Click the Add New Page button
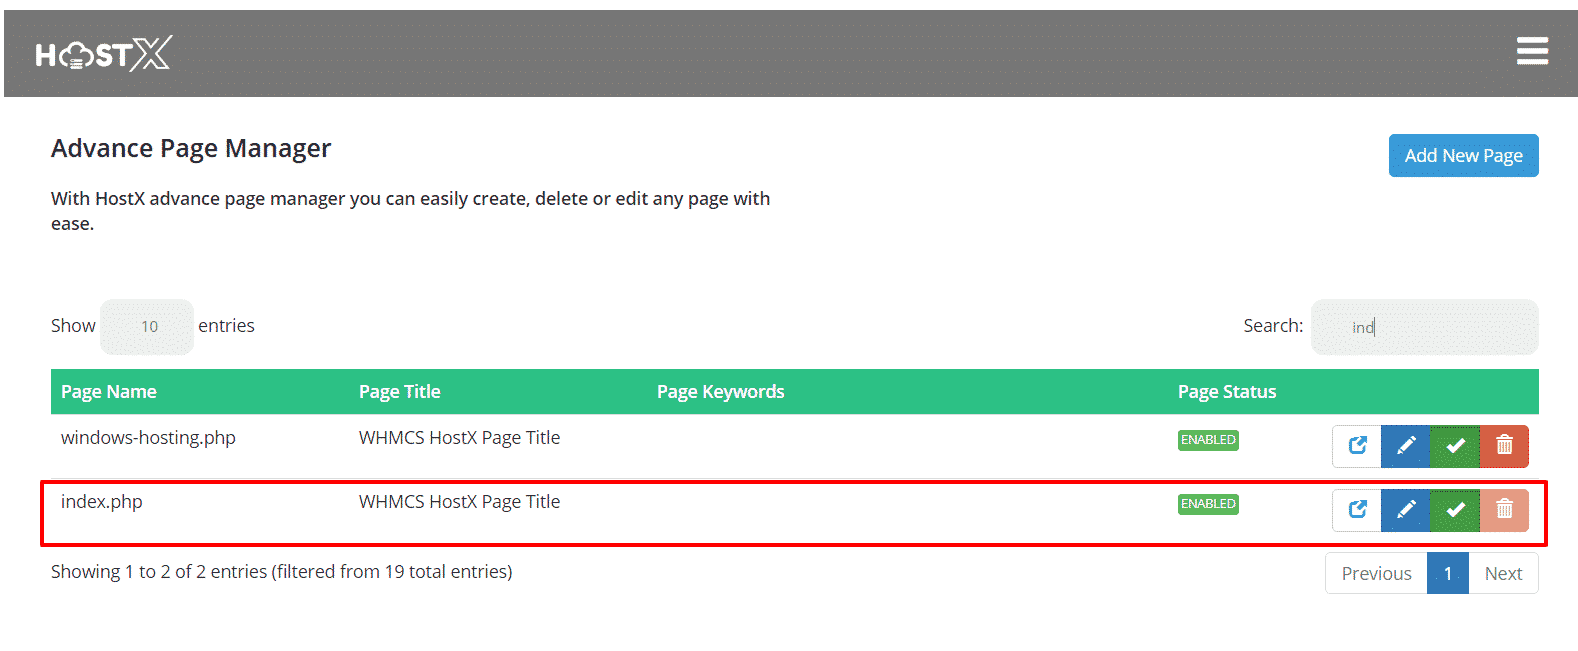1578x651 pixels. click(1462, 156)
